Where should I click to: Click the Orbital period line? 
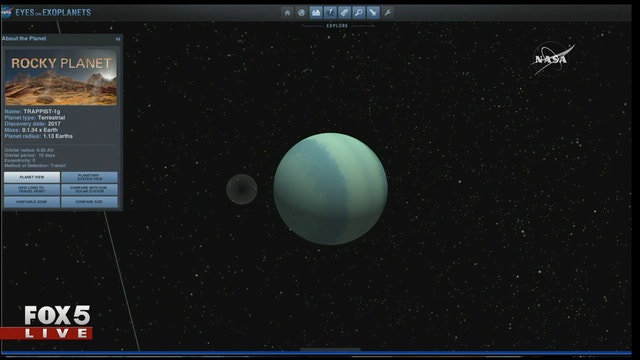tap(29, 155)
